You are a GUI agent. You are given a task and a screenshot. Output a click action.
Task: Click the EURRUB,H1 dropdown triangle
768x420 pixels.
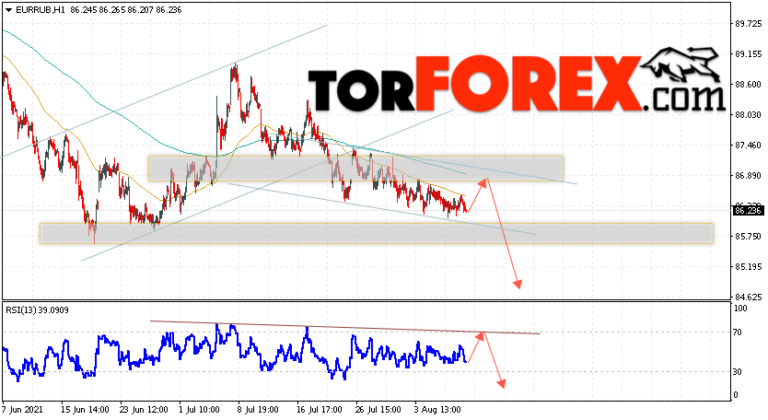click(x=8, y=10)
